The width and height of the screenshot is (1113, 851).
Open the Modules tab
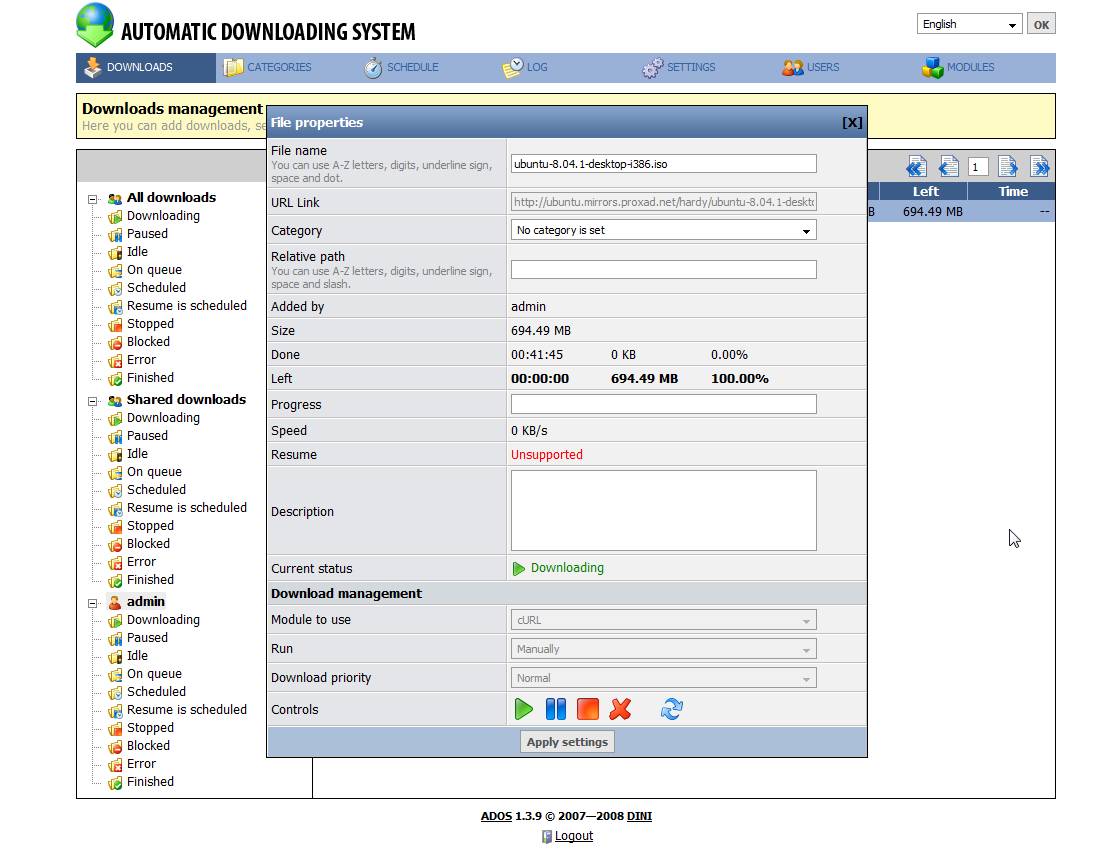coord(958,68)
